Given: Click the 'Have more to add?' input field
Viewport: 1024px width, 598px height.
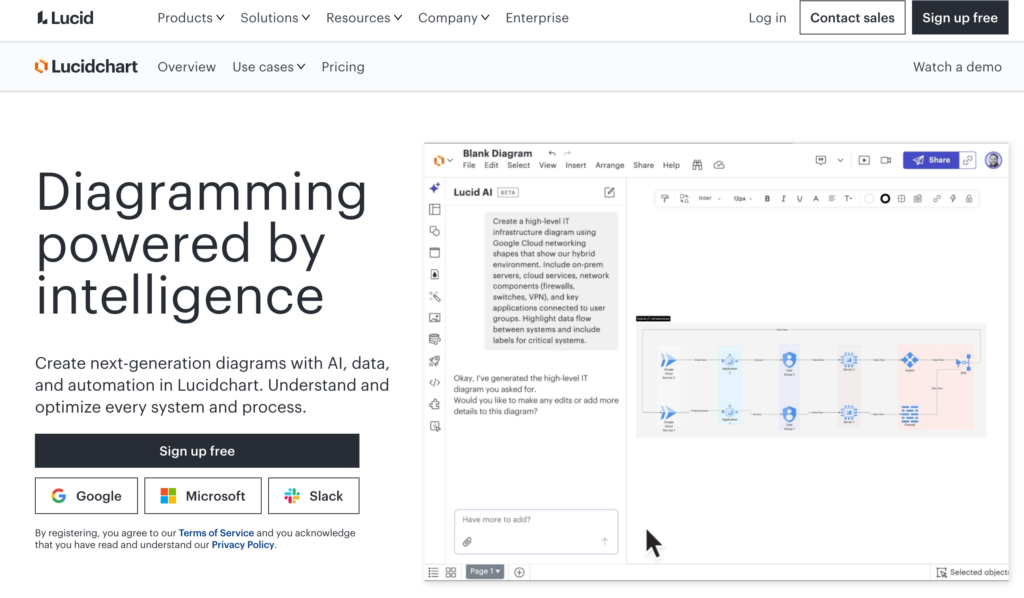Looking at the screenshot, I should [x=536, y=531].
